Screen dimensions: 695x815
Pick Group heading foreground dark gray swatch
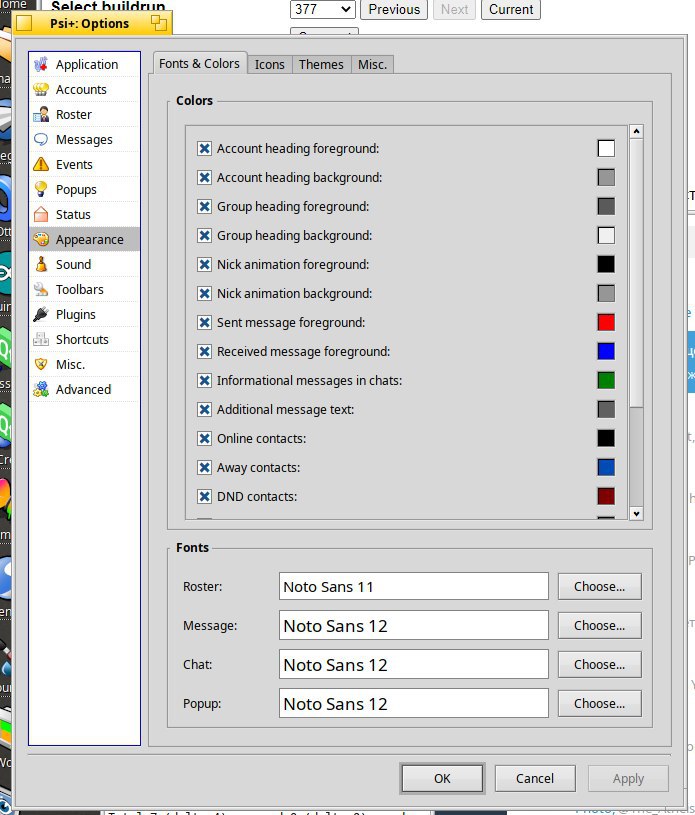pyautogui.click(x=606, y=207)
